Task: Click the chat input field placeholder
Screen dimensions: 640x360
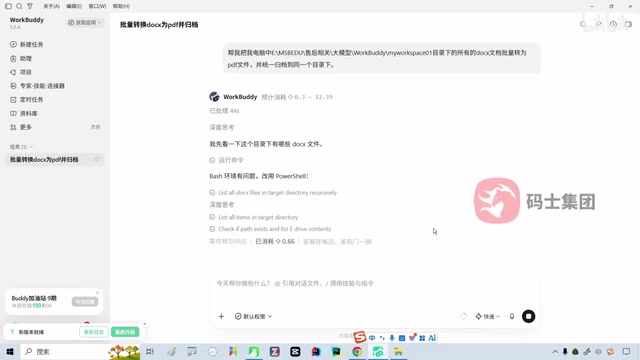Action: pos(295,283)
